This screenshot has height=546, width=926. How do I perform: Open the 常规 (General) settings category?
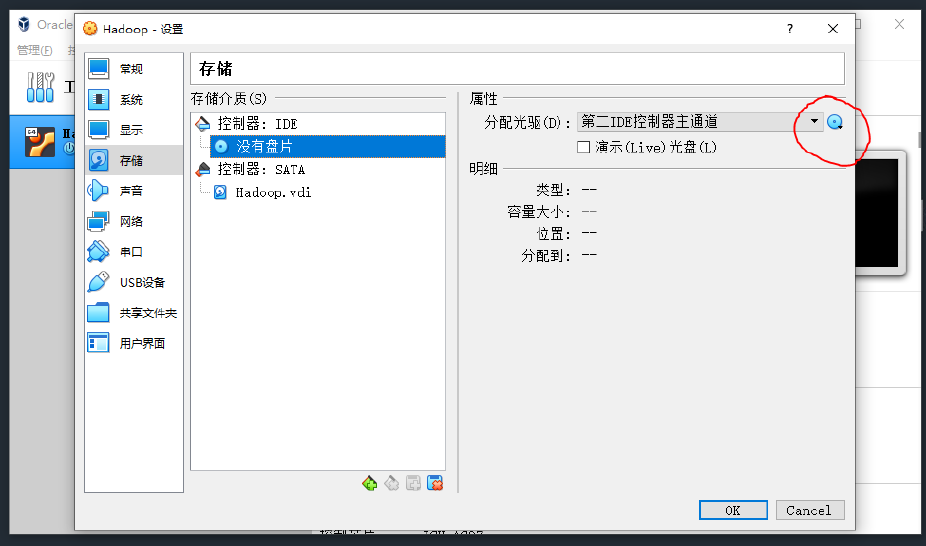133,69
